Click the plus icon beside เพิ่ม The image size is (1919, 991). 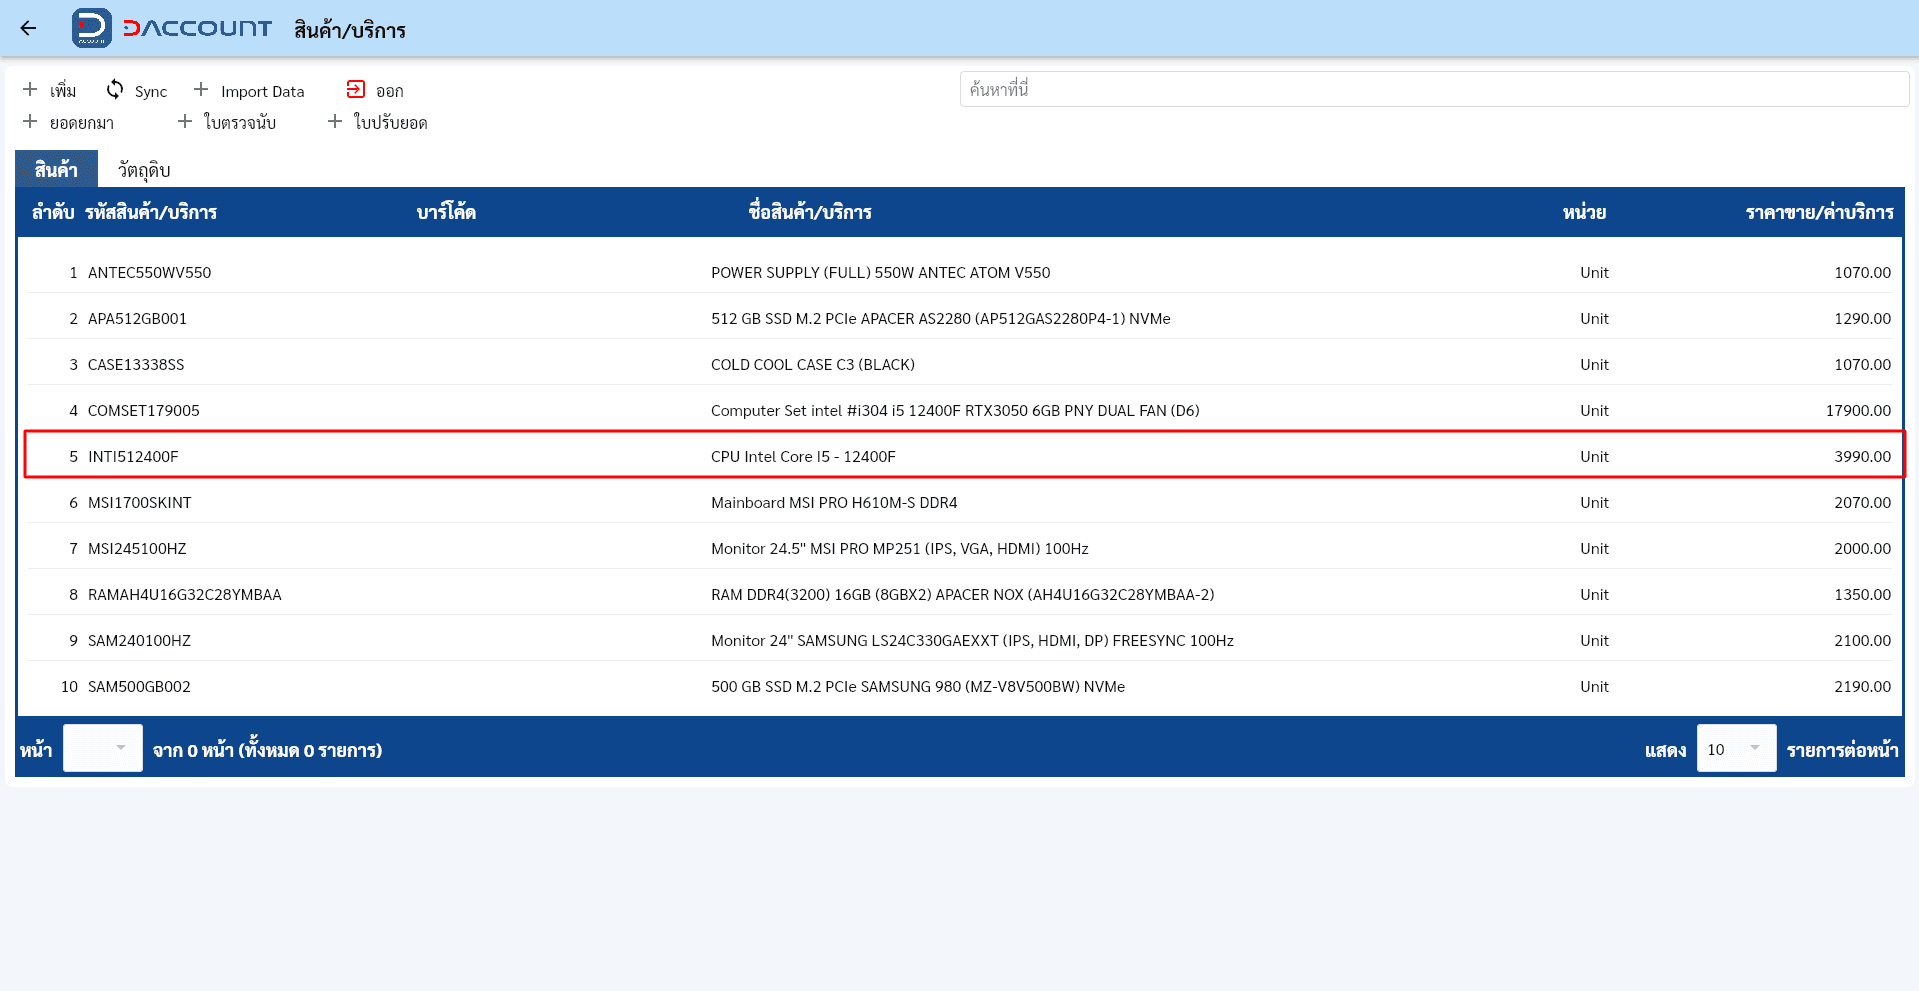pyautogui.click(x=30, y=90)
